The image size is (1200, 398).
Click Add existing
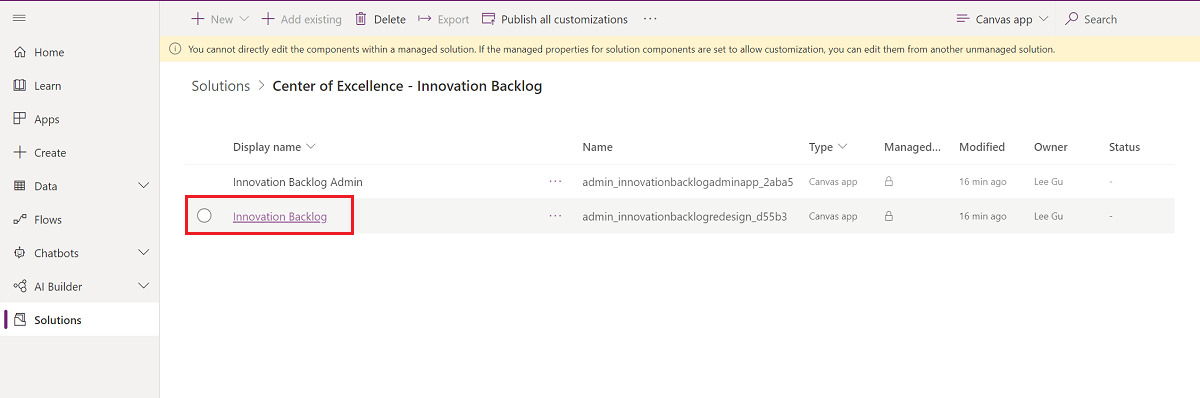coord(301,19)
